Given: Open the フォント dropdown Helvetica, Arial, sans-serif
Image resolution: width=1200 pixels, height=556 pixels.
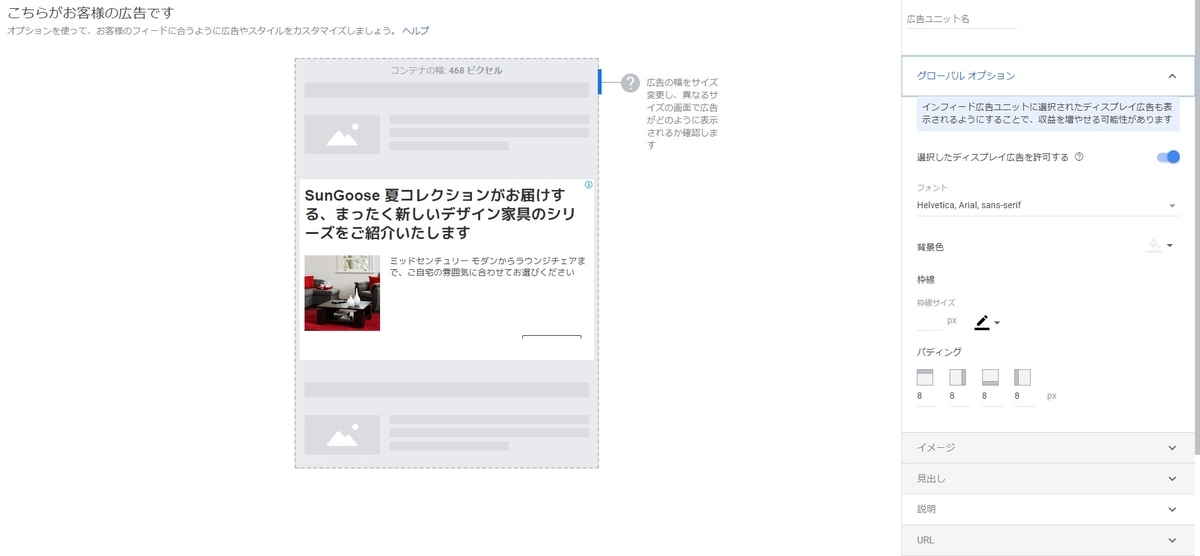Looking at the screenshot, I should [x=1047, y=205].
